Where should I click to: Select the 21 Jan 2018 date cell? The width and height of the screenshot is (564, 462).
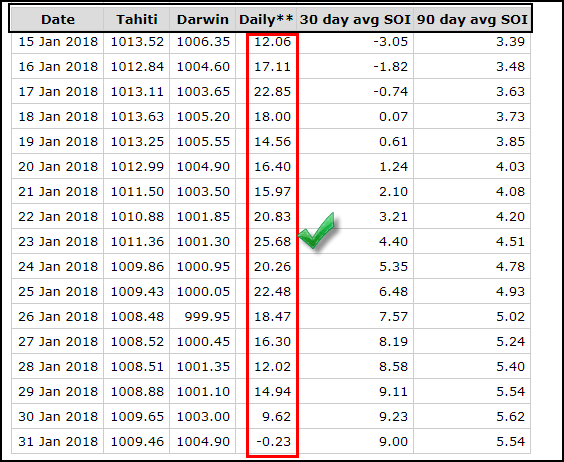[58, 191]
